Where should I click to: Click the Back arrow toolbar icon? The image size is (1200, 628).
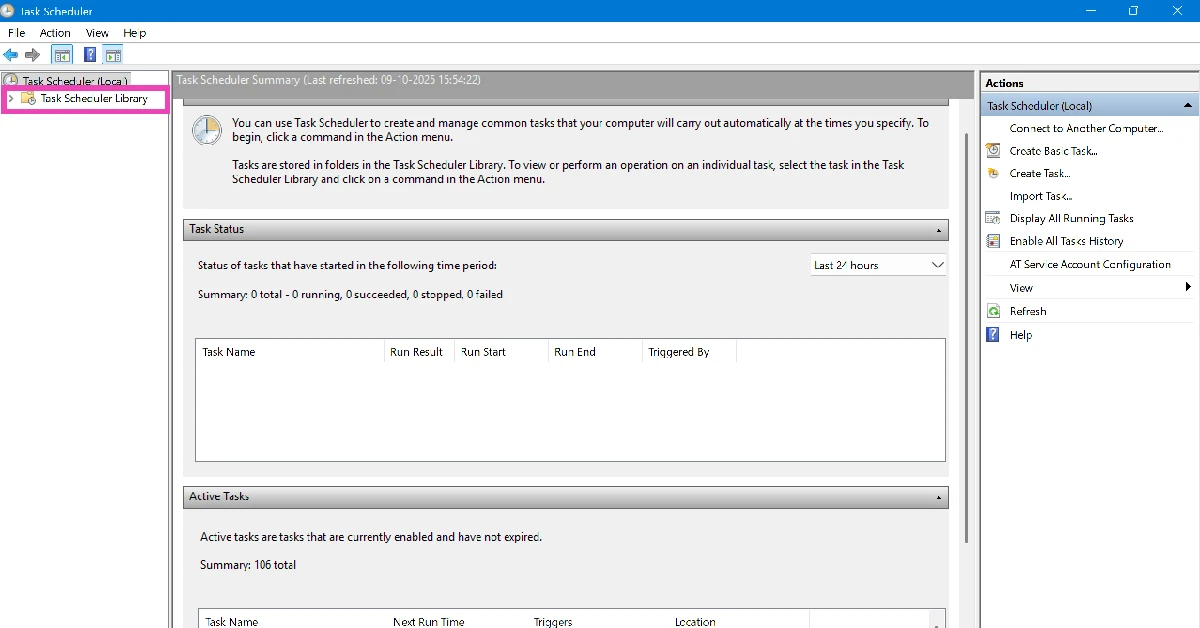click(x=11, y=55)
